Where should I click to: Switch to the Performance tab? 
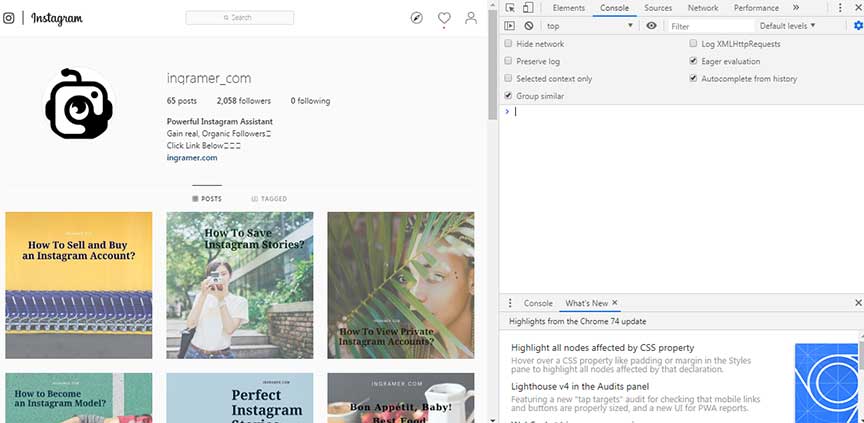tap(756, 8)
